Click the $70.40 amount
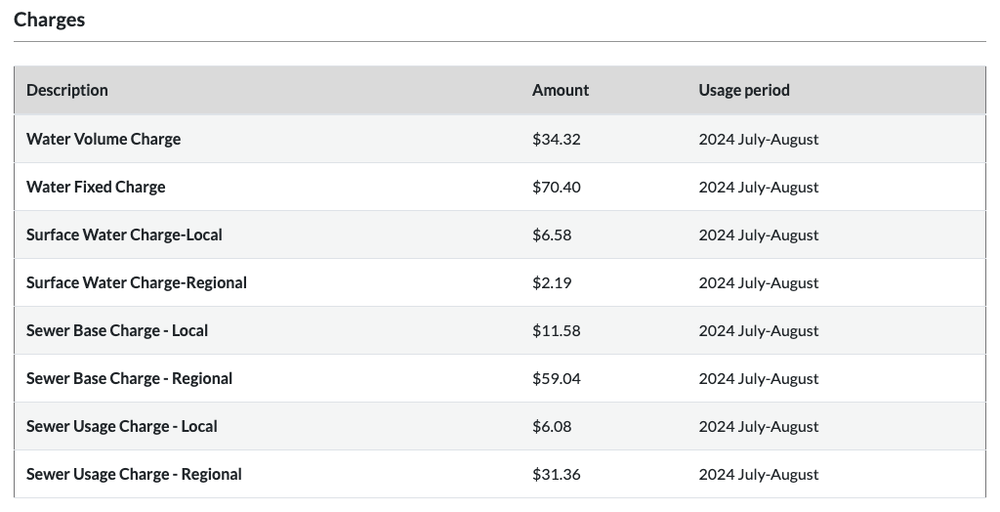The height and width of the screenshot is (512, 1000). click(x=556, y=187)
